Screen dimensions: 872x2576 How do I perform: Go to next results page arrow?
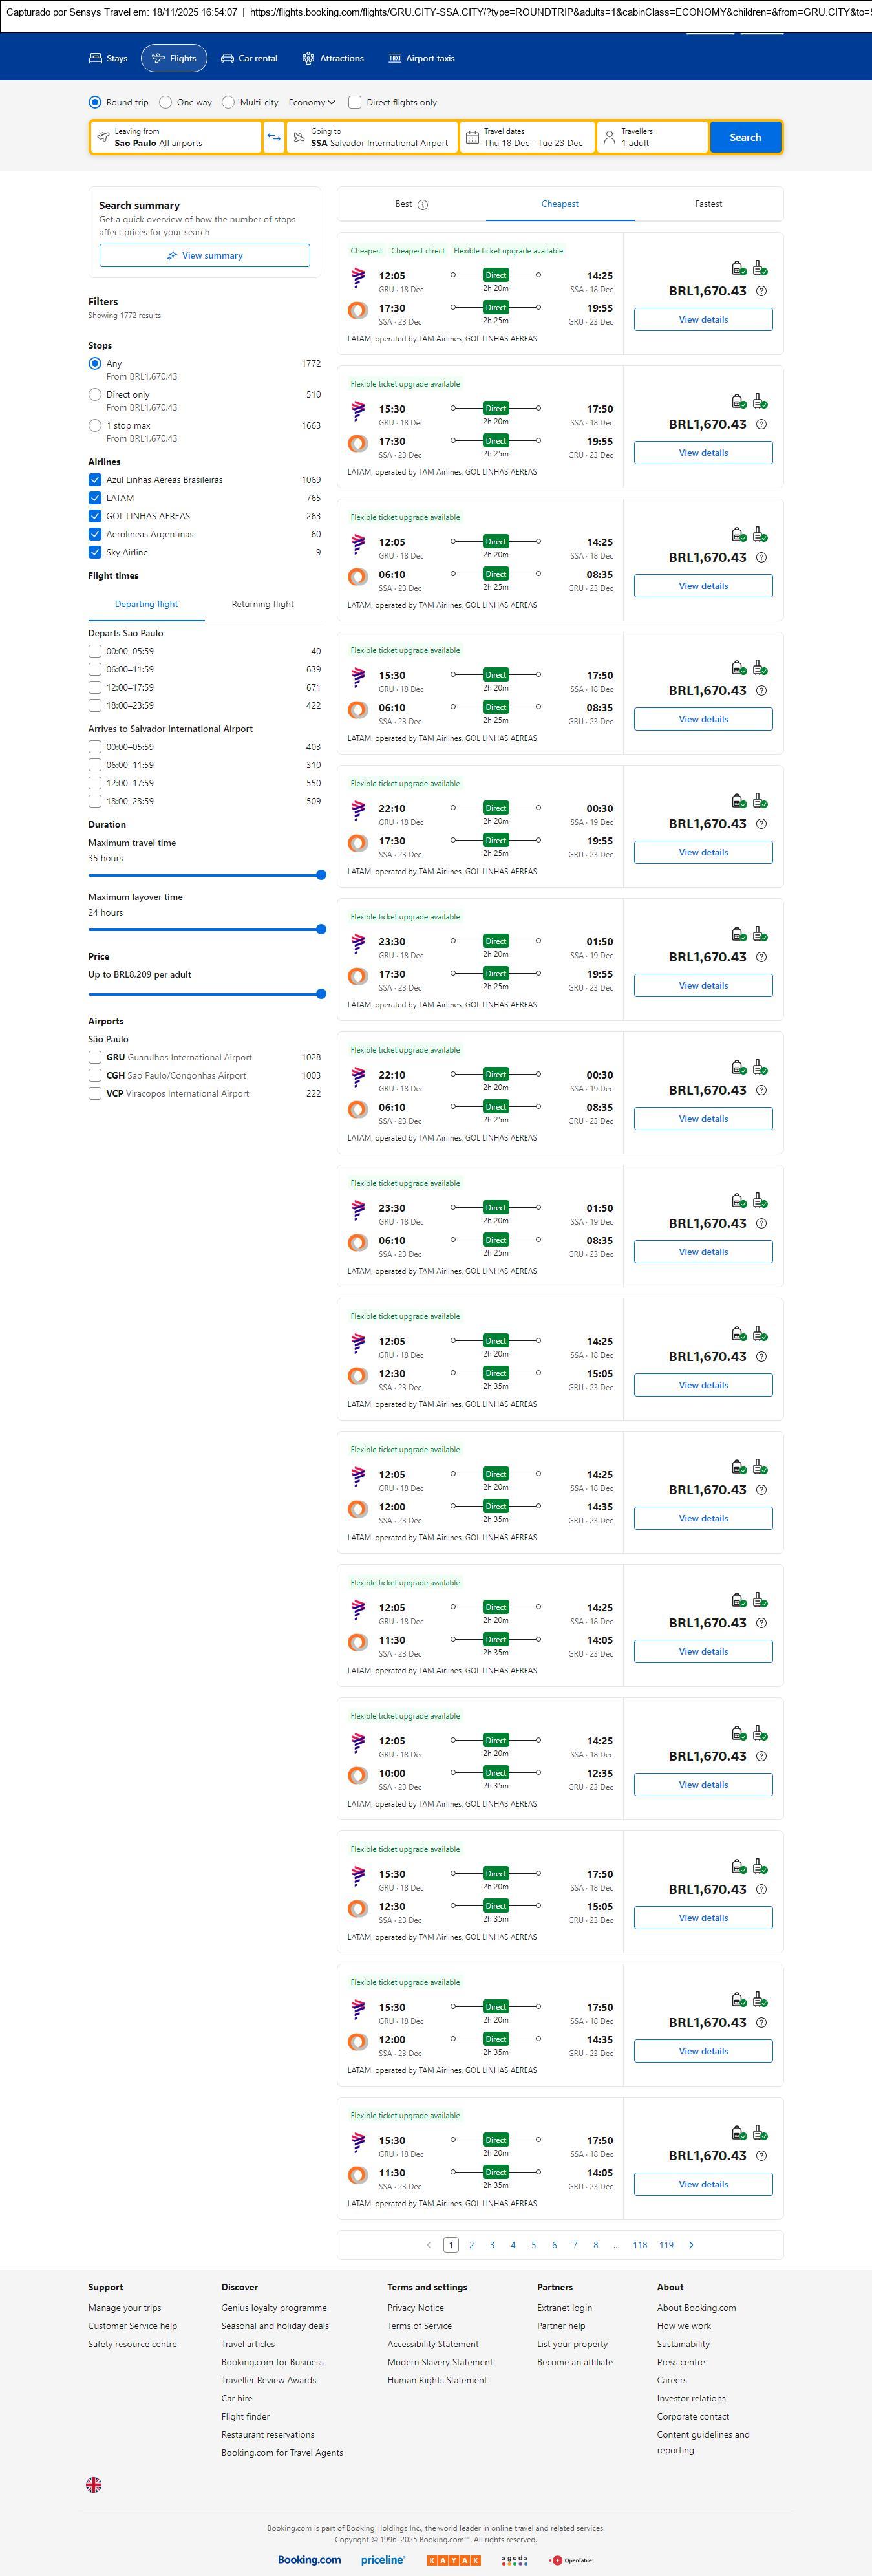click(x=691, y=2245)
